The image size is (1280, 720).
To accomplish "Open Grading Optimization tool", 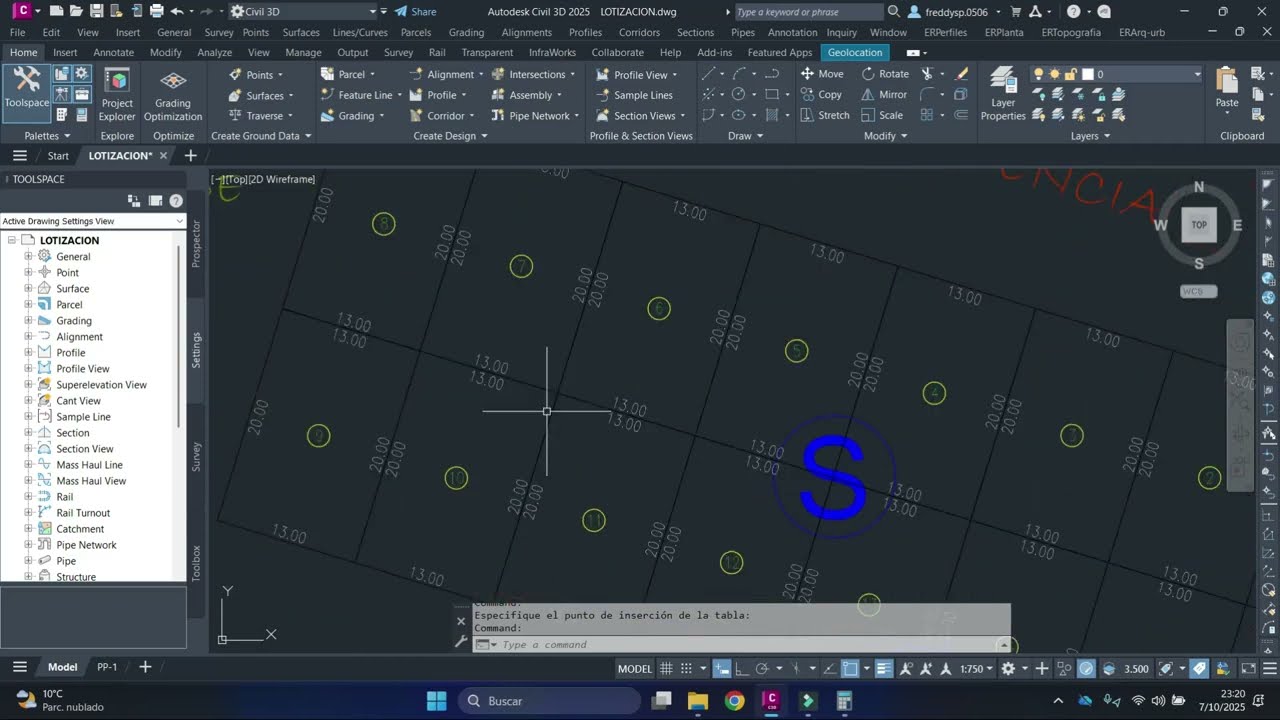I will pyautogui.click(x=173, y=95).
